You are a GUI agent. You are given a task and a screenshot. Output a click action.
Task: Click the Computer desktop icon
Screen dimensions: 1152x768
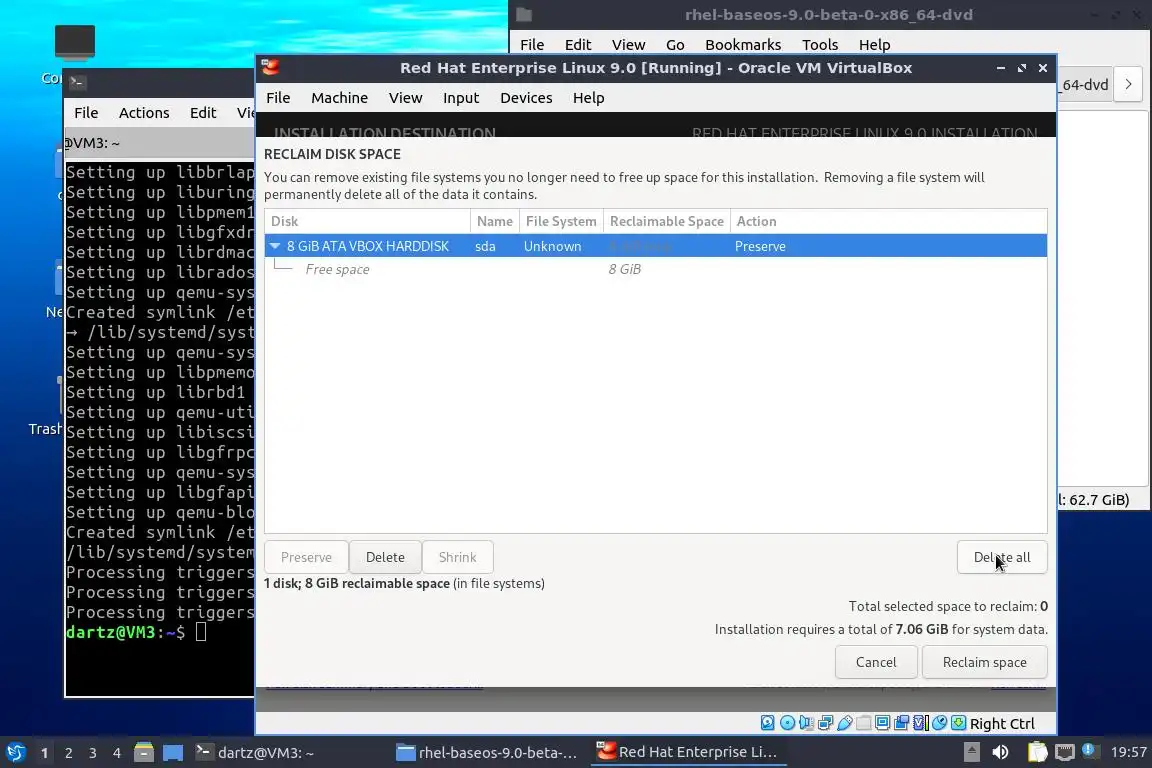point(74,43)
